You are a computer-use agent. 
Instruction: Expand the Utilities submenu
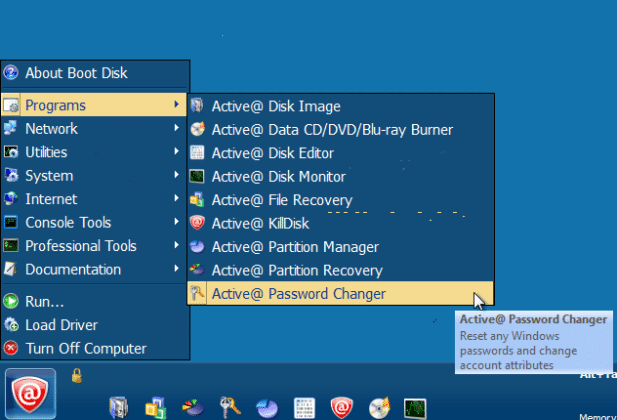pyautogui.click(x=94, y=152)
